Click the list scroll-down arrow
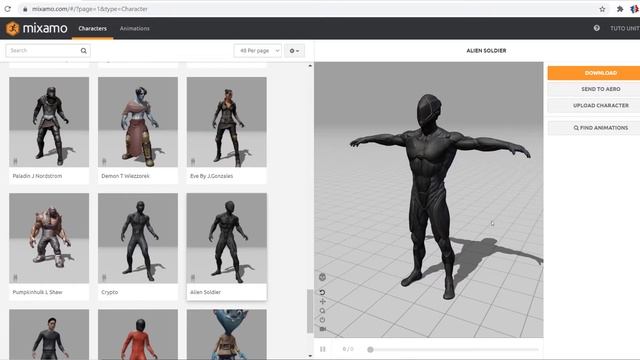This screenshot has width=640, height=360. click(310, 356)
